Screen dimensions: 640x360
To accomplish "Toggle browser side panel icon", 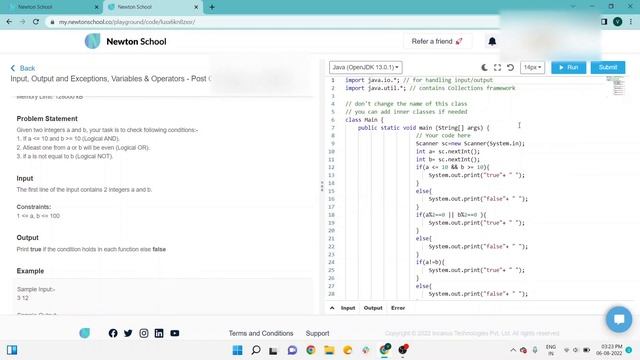I will coord(604,22).
